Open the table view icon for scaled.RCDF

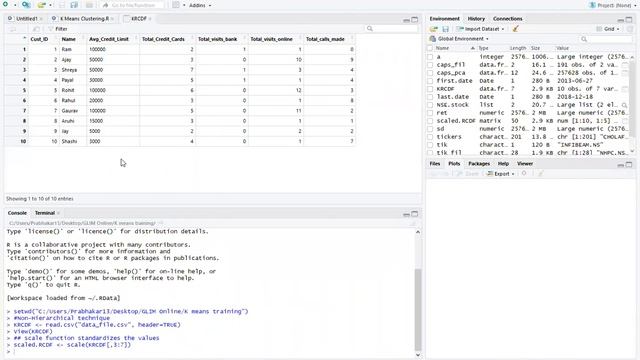(625, 121)
